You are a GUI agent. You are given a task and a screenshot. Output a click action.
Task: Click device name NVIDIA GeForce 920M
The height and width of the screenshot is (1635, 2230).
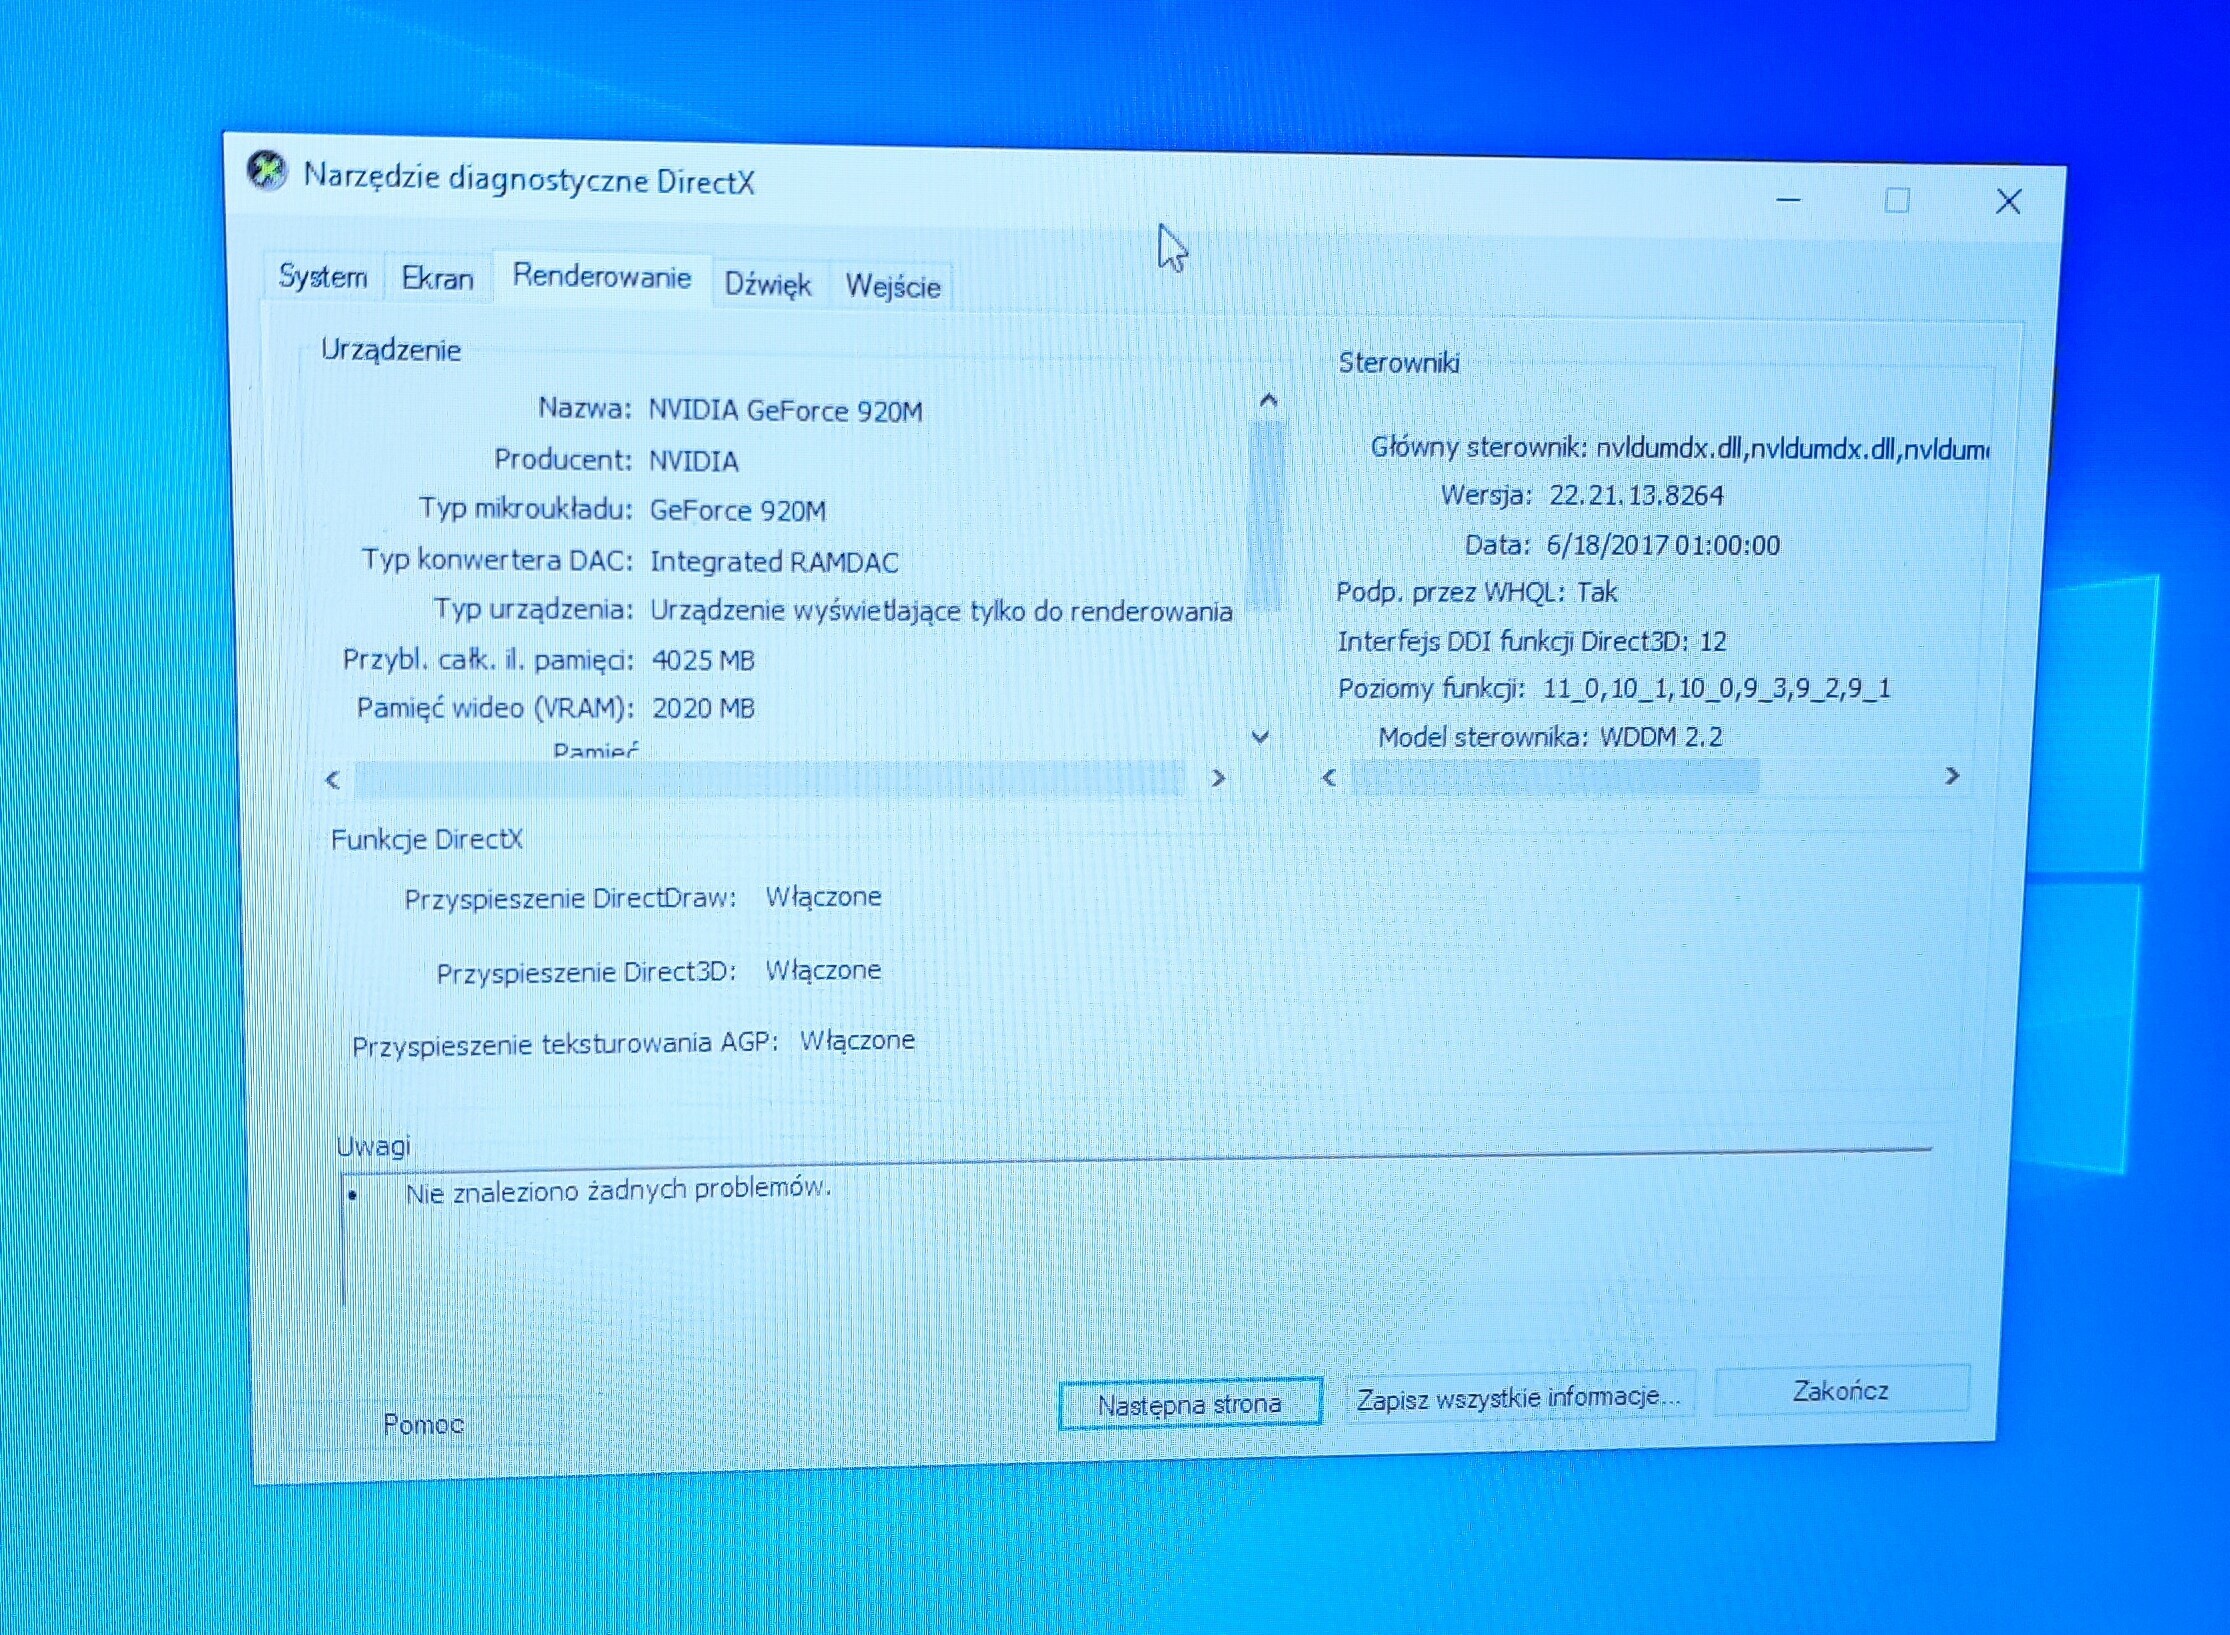click(x=785, y=411)
